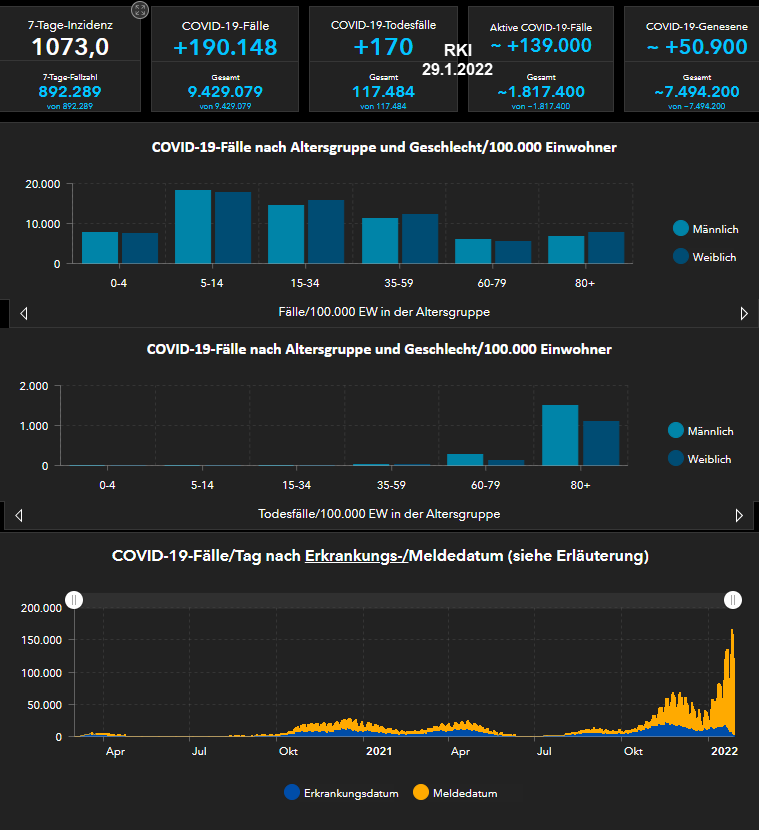759x830 pixels.
Task: Click right arrow of Fälle/100.000 EW chart
Action: (x=743, y=313)
